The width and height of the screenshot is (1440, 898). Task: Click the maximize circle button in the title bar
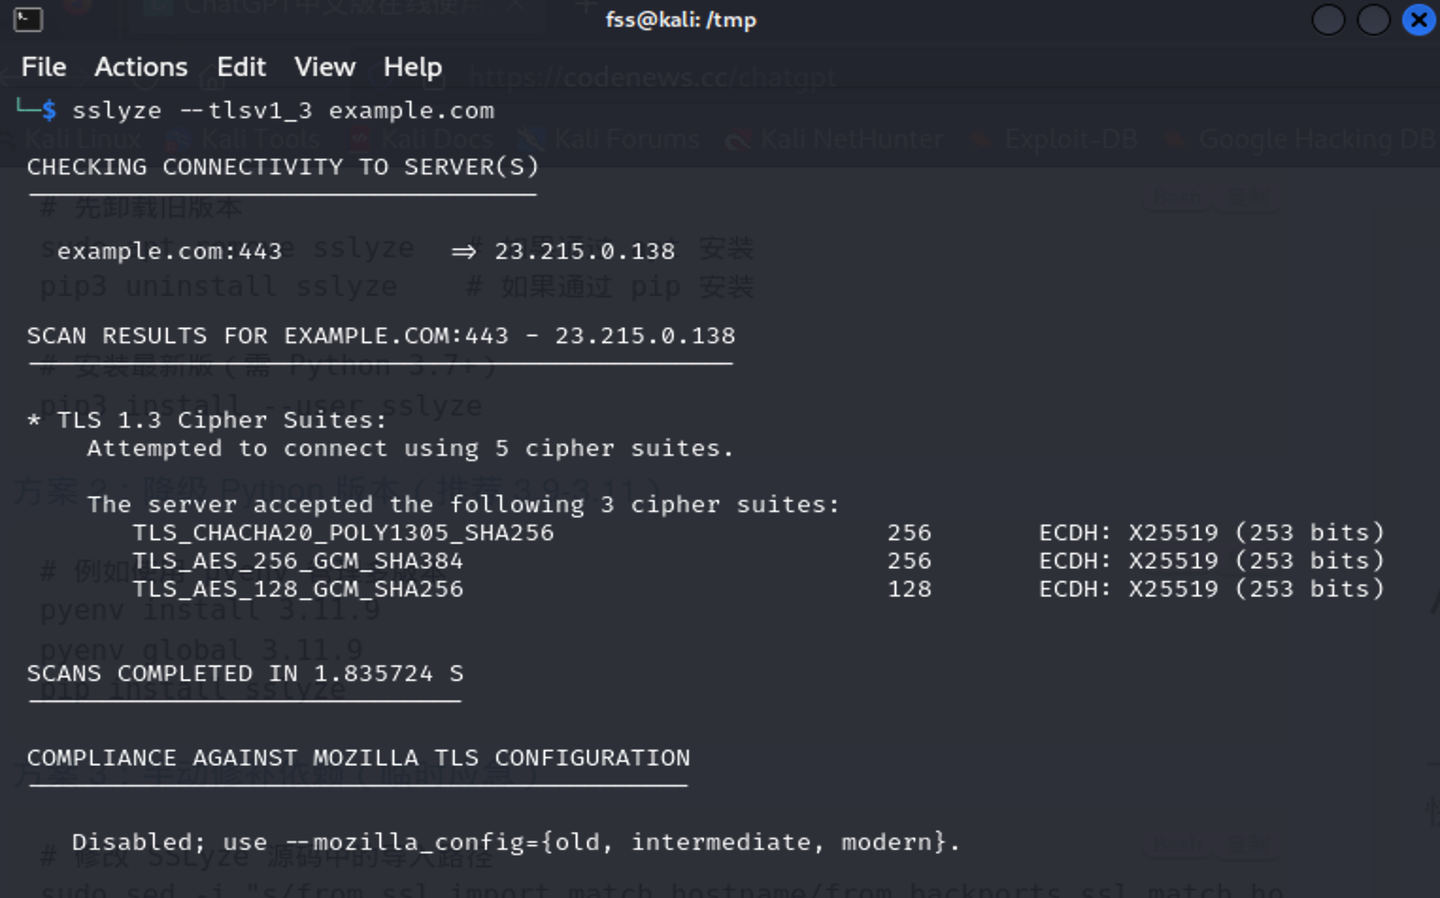tap(1373, 19)
